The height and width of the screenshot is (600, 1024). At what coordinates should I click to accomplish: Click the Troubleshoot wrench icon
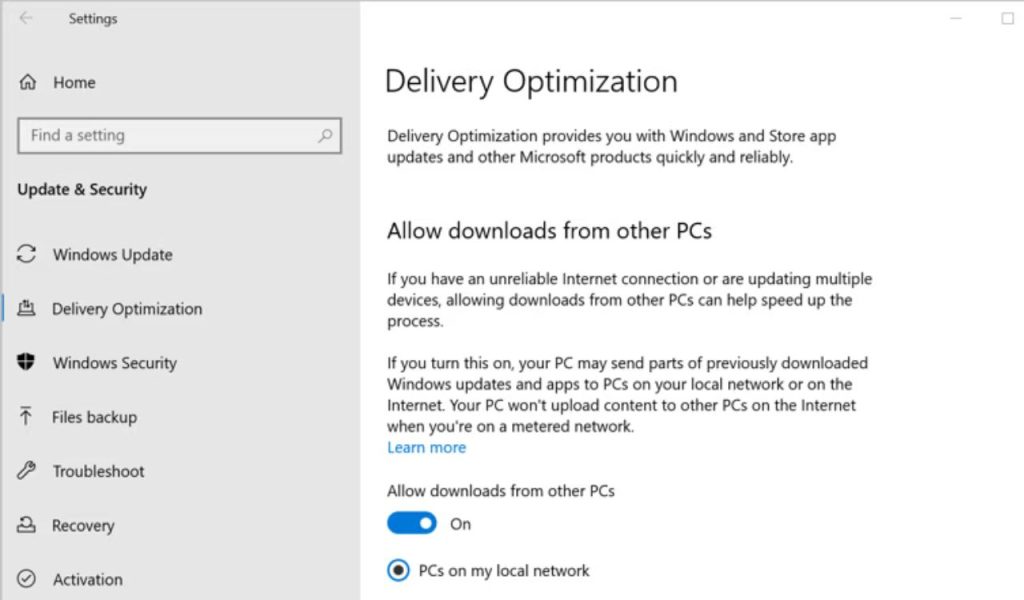27,471
